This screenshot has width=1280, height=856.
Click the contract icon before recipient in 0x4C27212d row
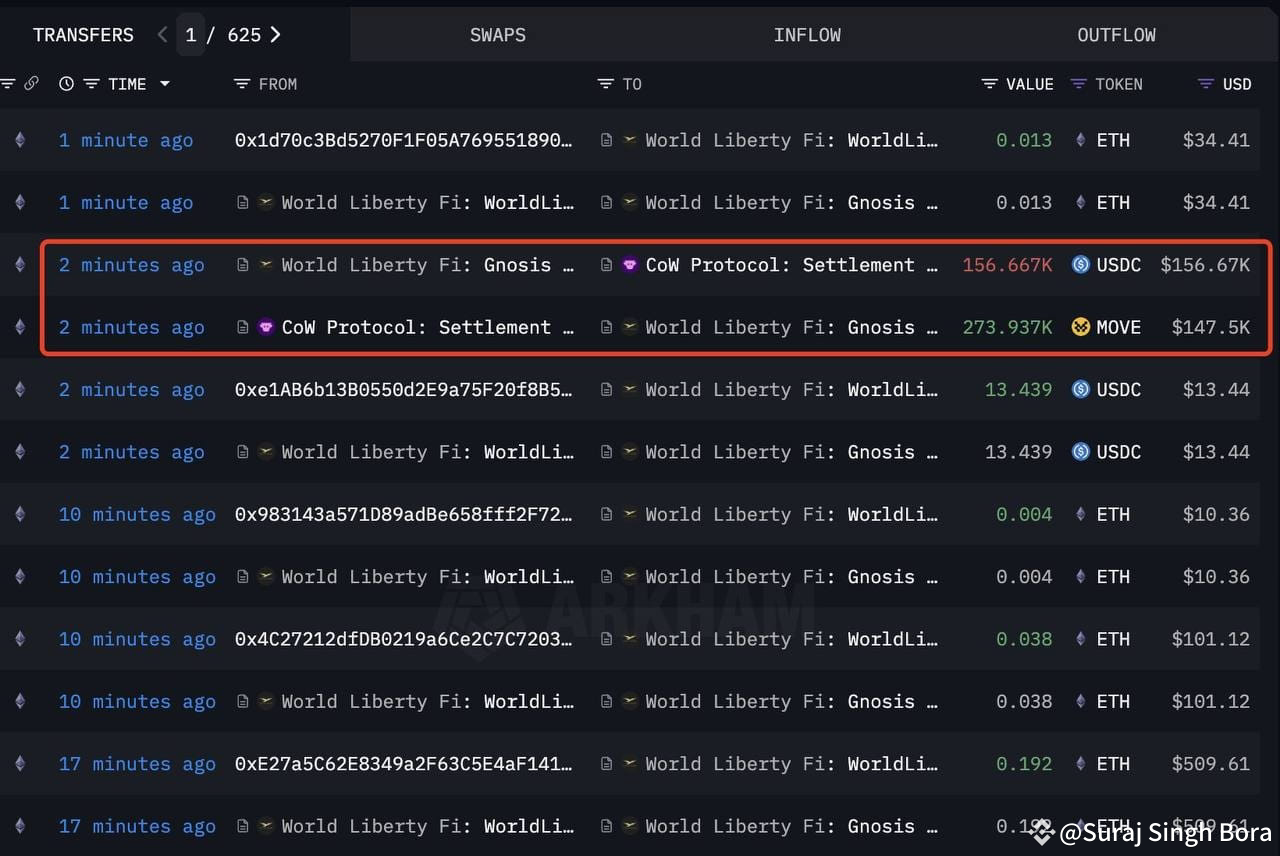click(x=606, y=639)
